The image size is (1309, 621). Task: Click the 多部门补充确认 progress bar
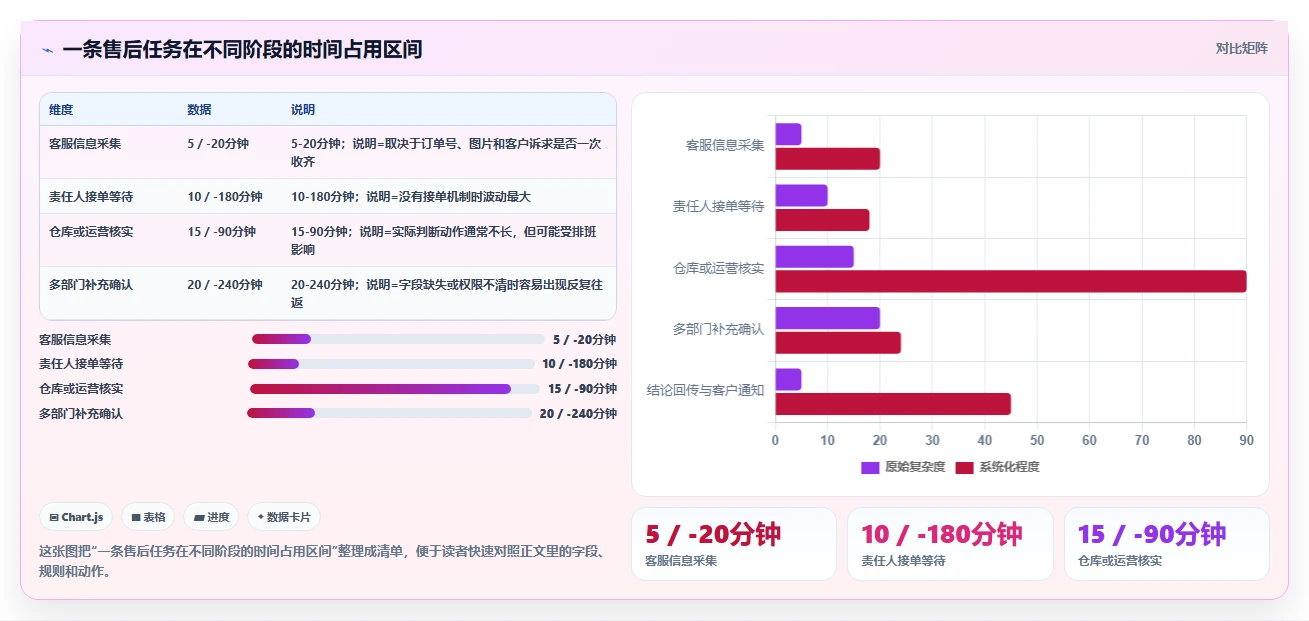coord(389,413)
